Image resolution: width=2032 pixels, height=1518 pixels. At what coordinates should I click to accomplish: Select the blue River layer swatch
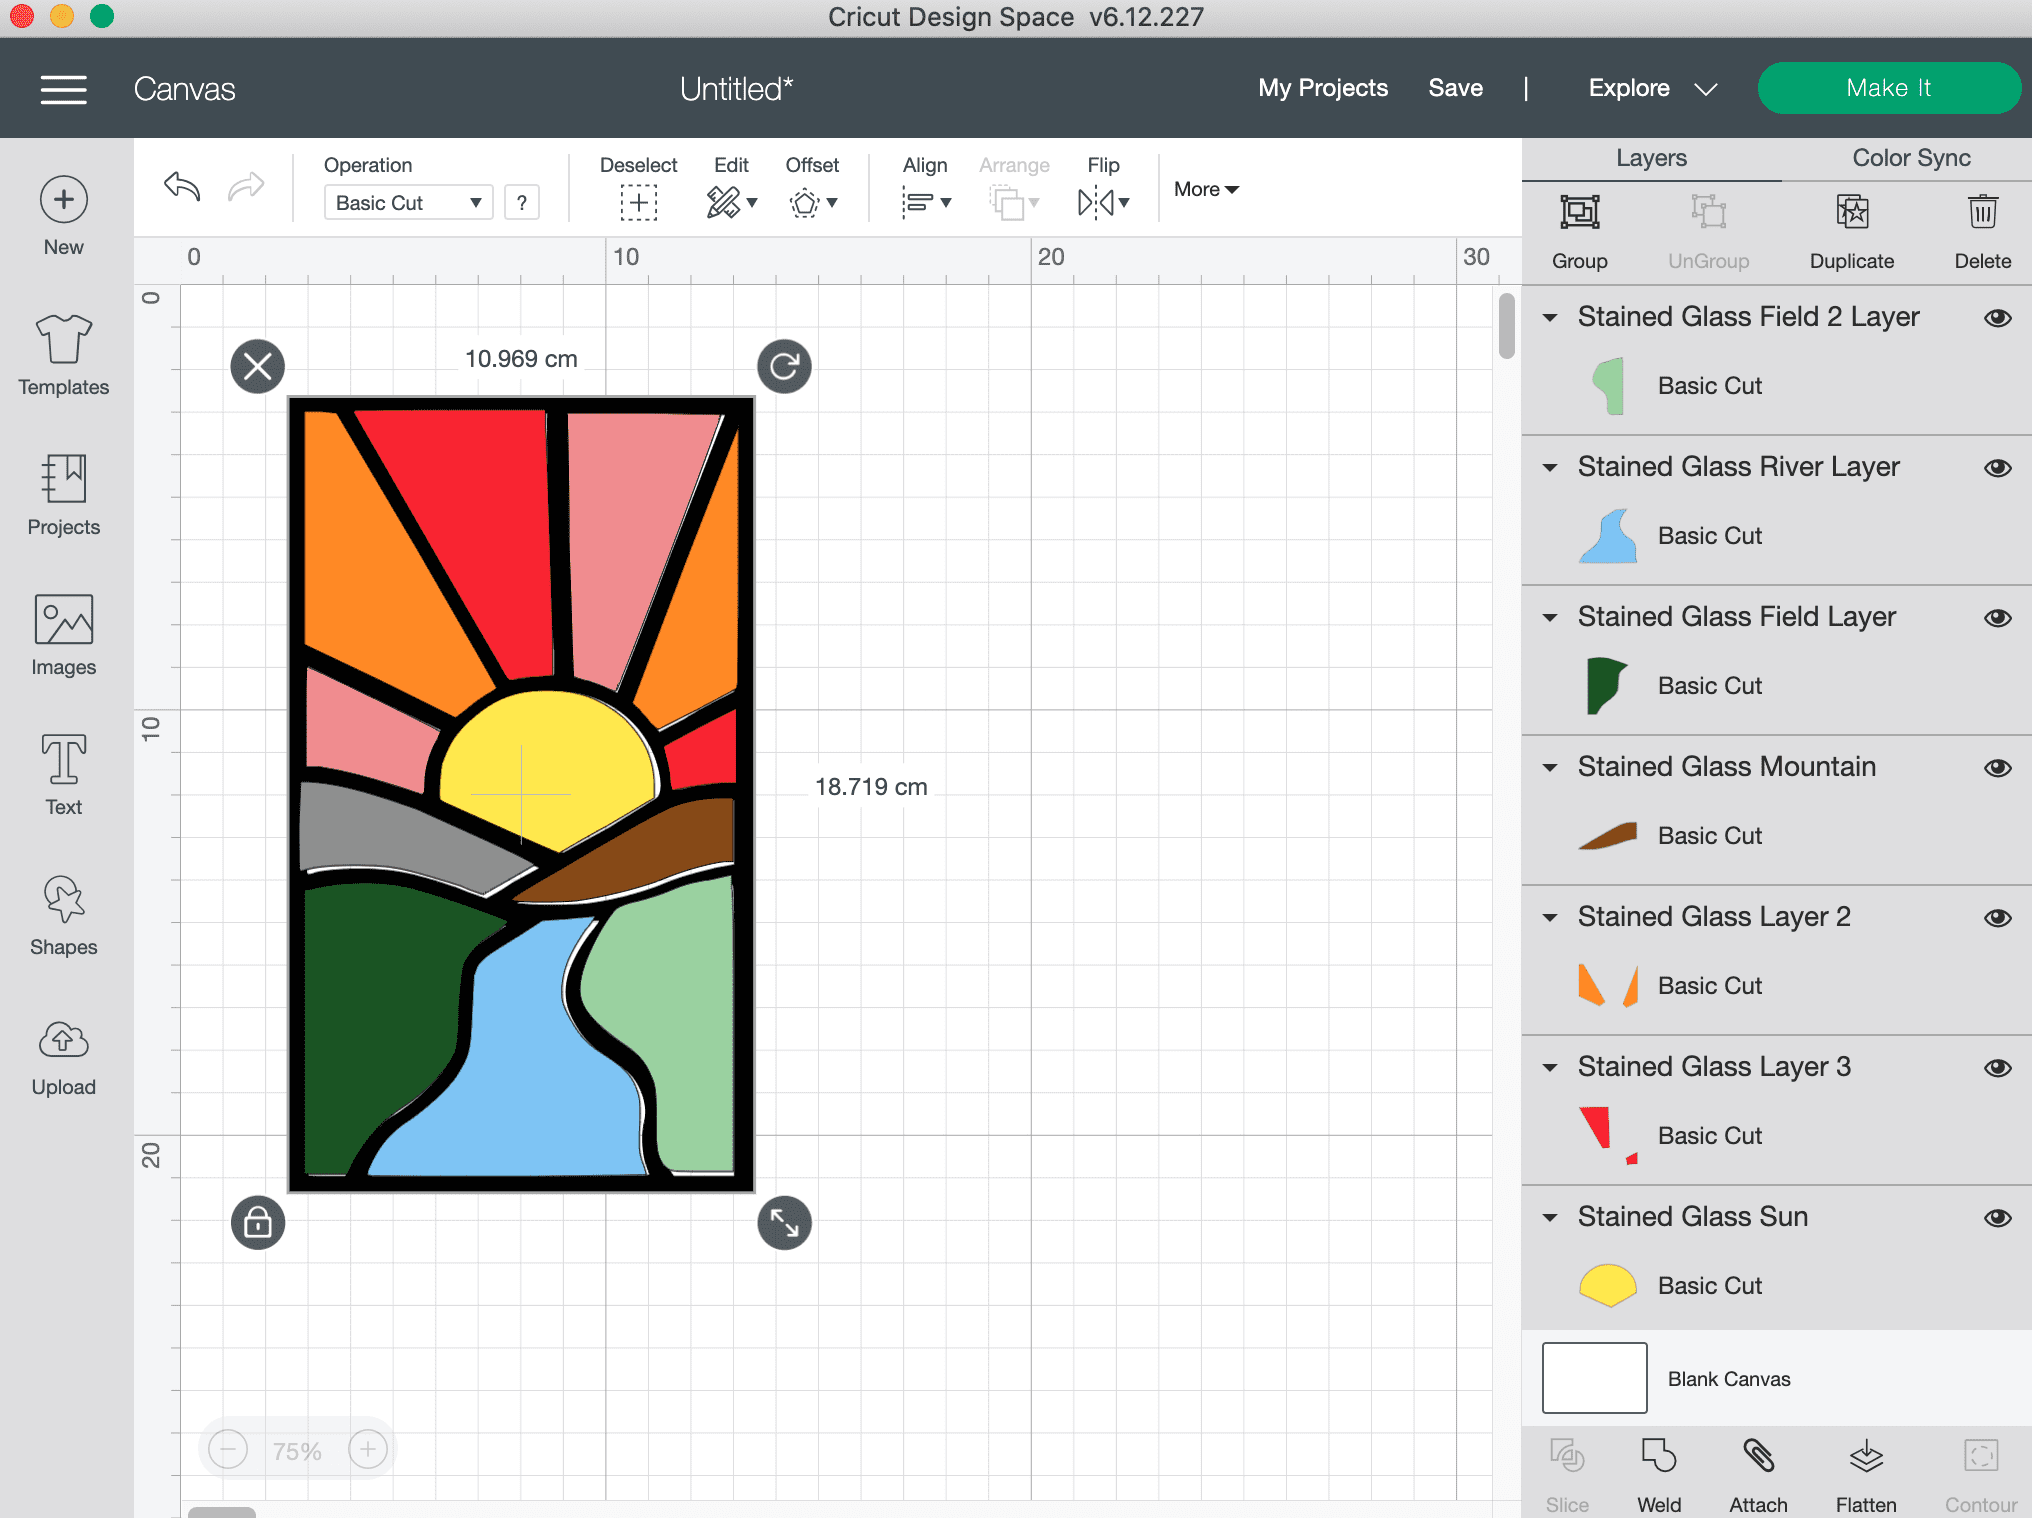(1608, 536)
